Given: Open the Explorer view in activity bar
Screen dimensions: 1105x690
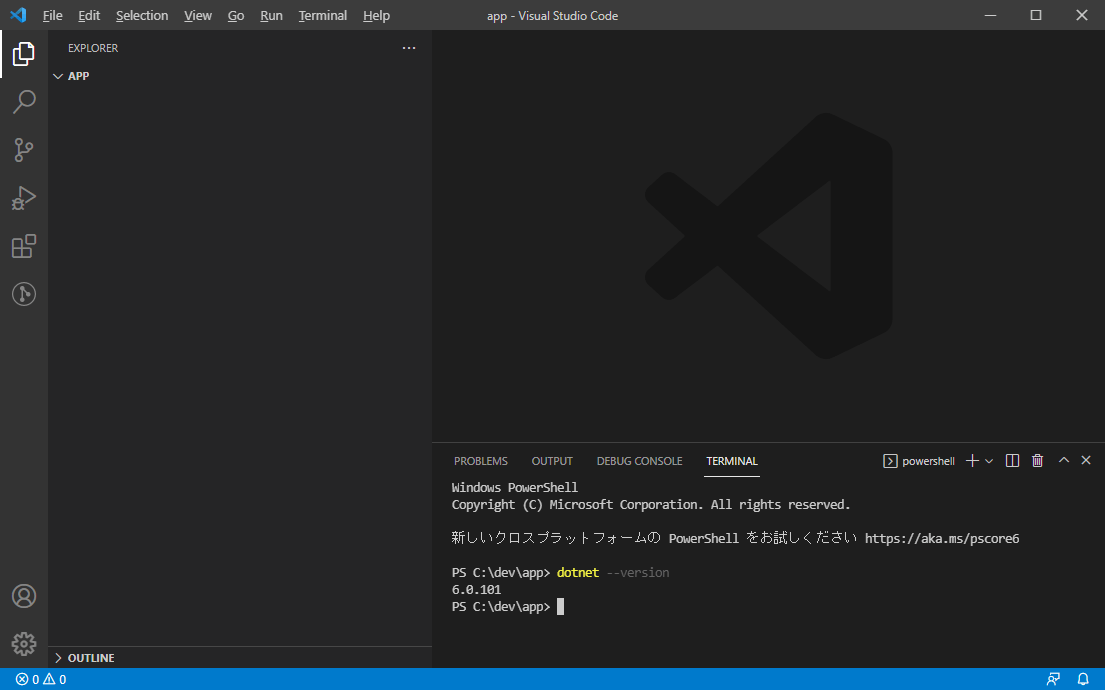Looking at the screenshot, I should point(23,54).
